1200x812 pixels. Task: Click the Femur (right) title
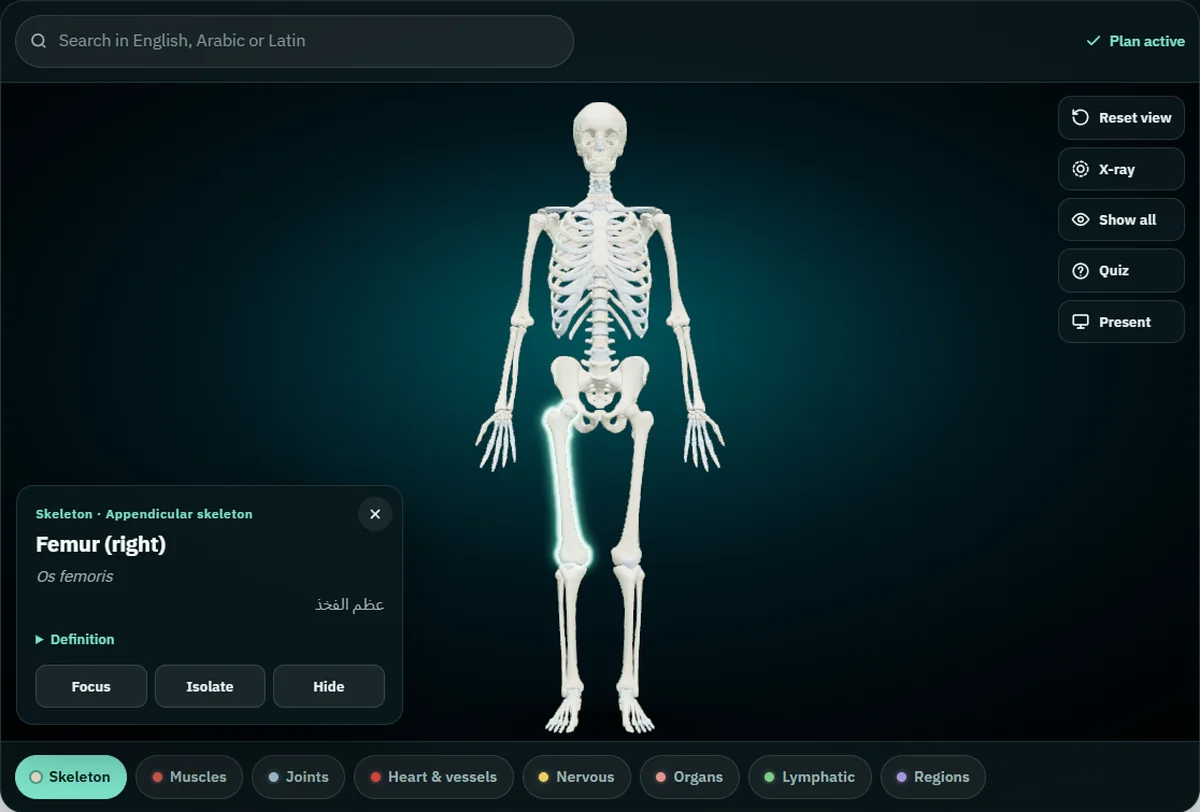click(101, 544)
